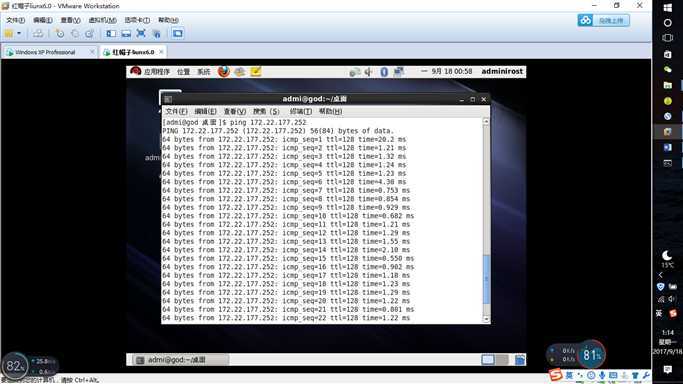Launch Firefox from the GNOME panel
Image resolution: width=683 pixels, height=384 pixels.
pos(224,71)
